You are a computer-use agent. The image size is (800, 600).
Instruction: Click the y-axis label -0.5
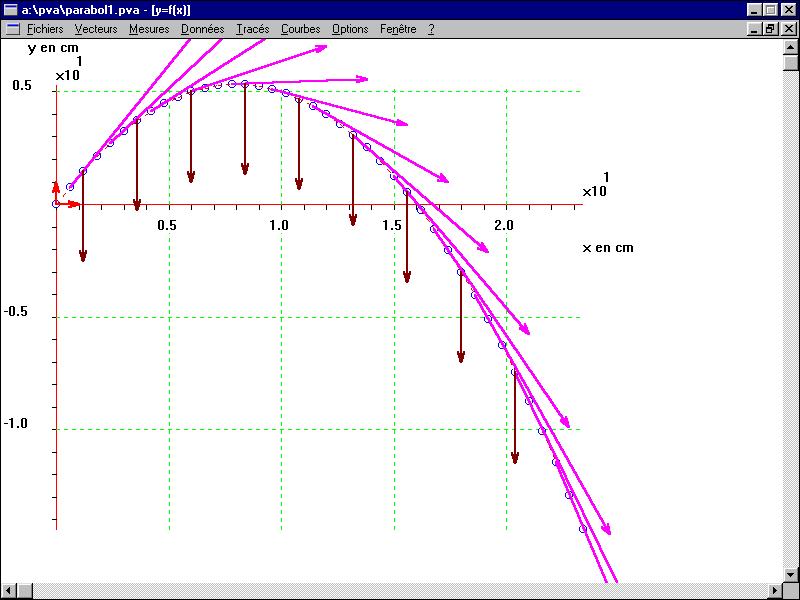pos(16,311)
